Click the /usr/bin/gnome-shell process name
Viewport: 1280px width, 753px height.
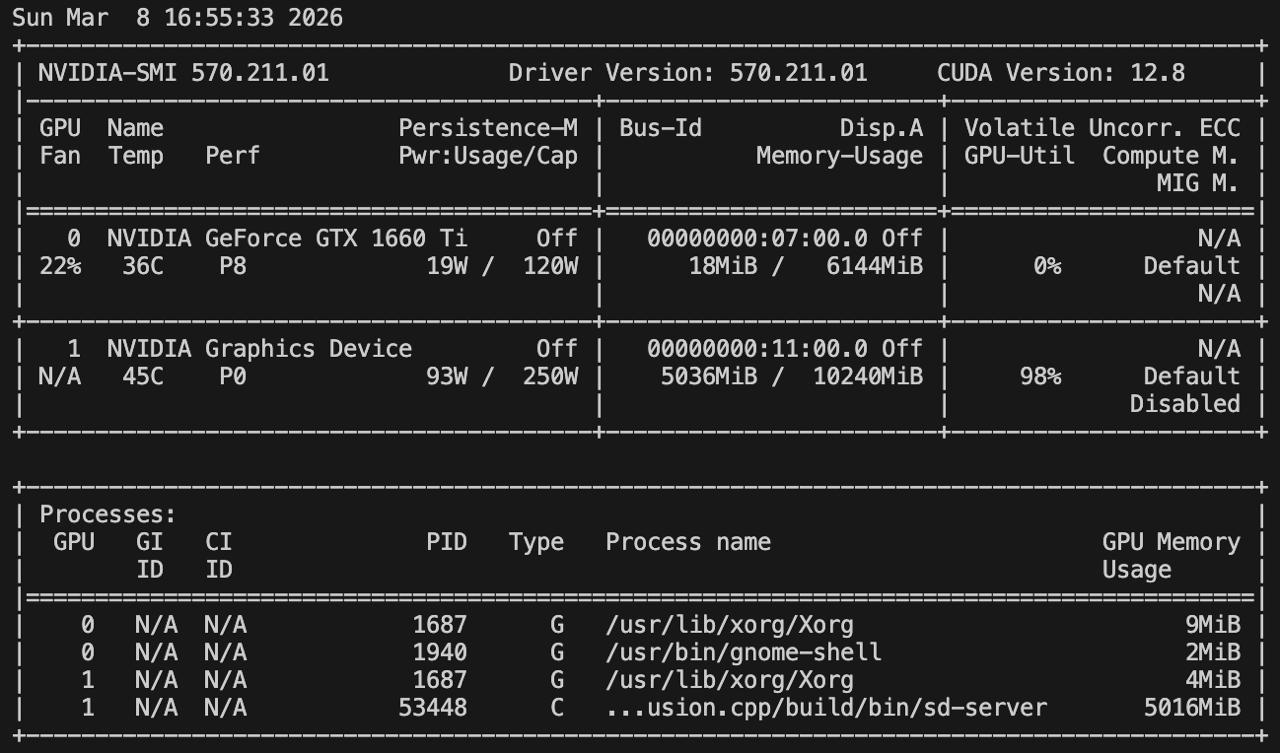point(743,653)
